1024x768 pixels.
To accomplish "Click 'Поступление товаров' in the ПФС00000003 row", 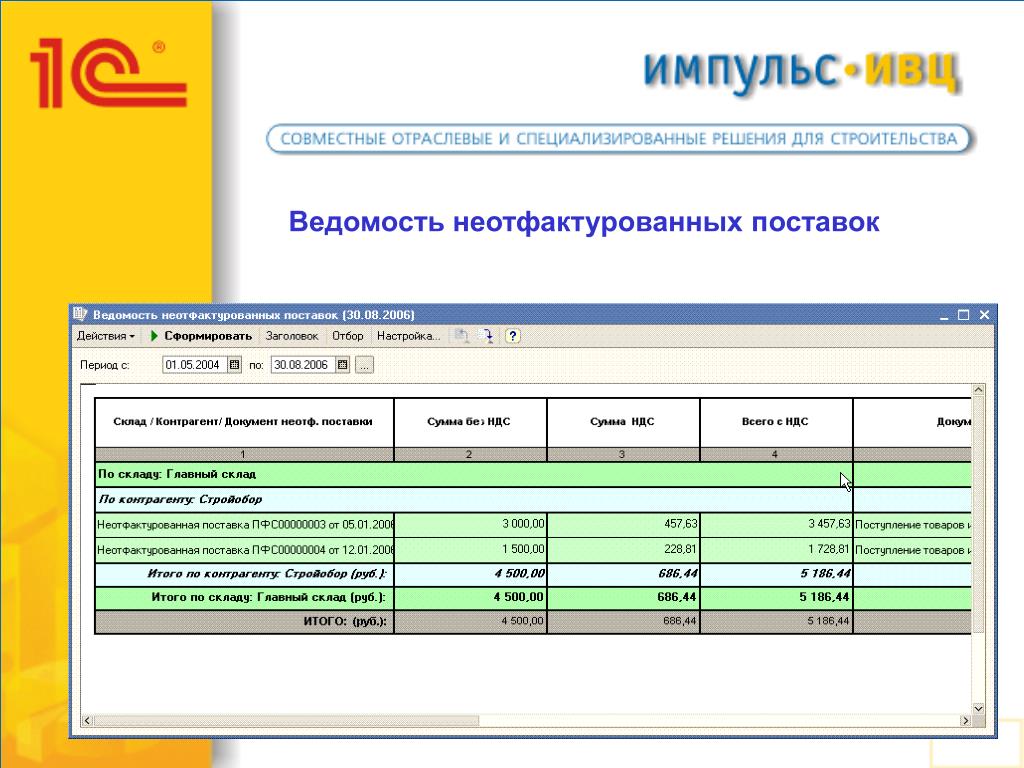I will (x=912, y=525).
